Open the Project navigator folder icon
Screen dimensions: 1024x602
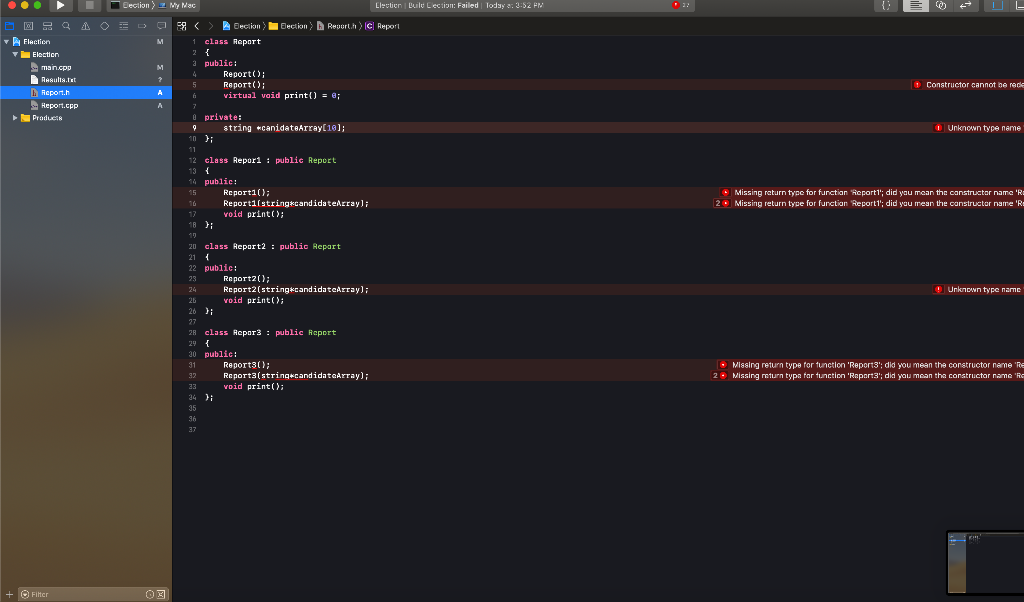10,26
